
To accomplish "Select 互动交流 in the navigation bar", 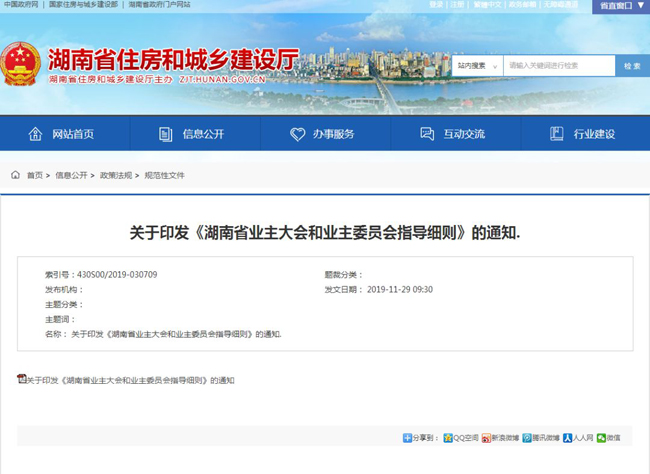I will point(452,134).
